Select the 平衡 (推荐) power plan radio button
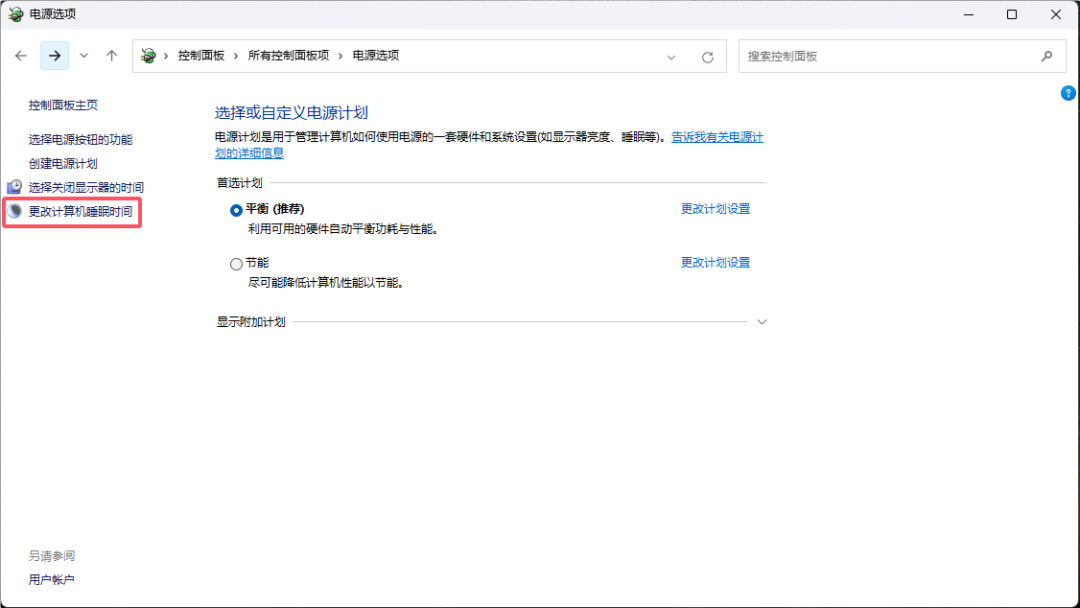This screenshot has height=608, width=1080. tap(234, 209)
